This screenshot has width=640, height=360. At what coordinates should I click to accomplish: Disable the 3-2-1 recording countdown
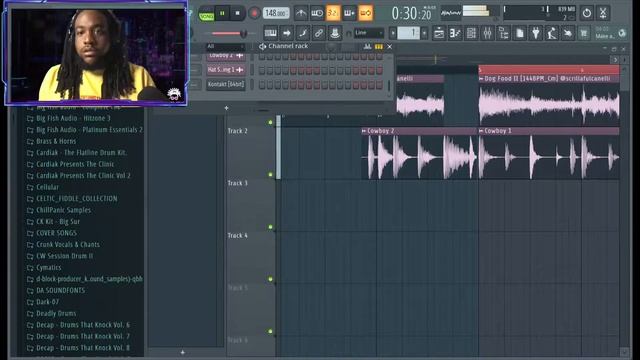pyautogui.click(x=333, y=13)
